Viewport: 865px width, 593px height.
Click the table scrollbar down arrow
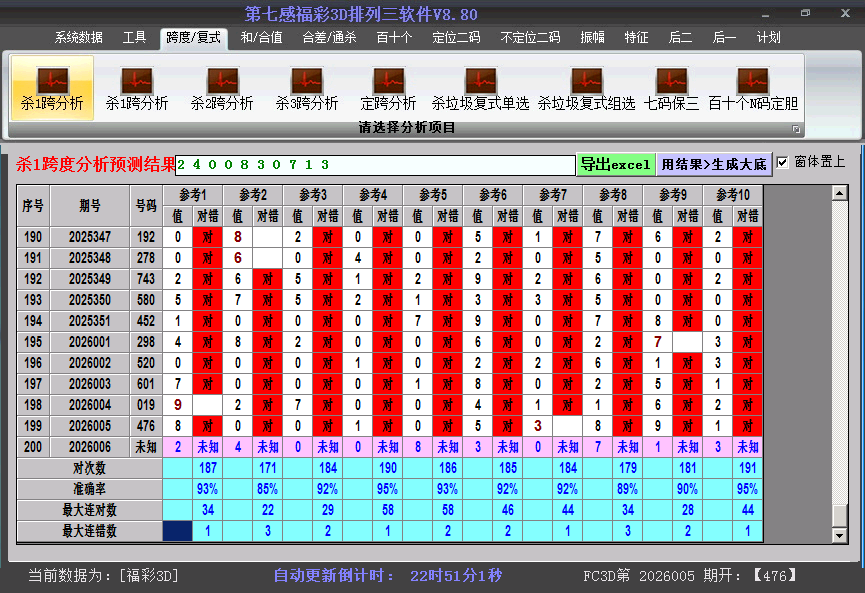[x=839, y=535]
